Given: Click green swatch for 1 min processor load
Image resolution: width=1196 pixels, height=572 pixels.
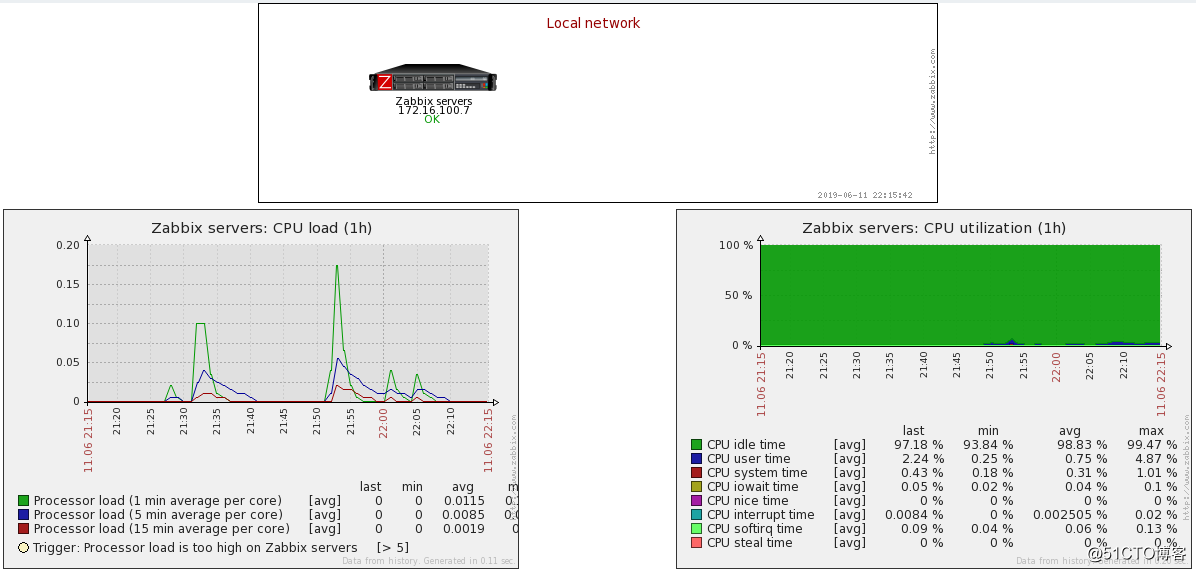Looking at the screenshot, I should point(24,500).
